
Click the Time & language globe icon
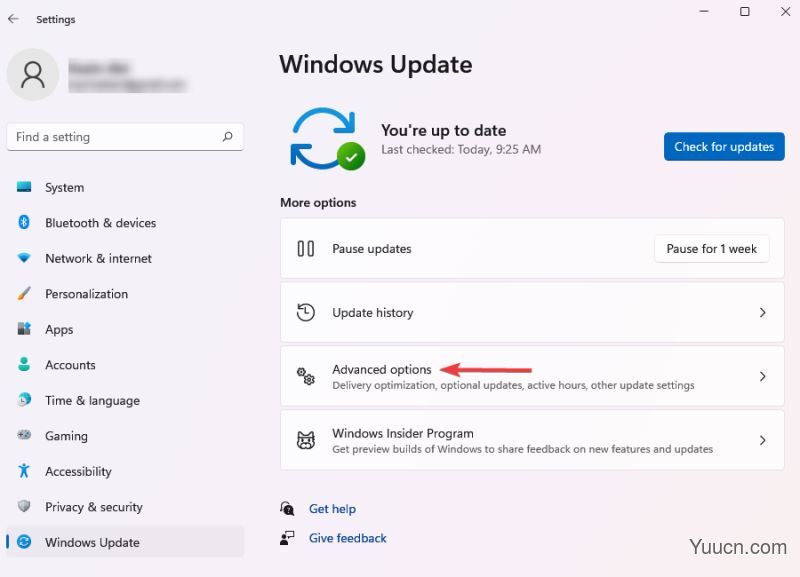pyautogui.click(x=23, y=399)
